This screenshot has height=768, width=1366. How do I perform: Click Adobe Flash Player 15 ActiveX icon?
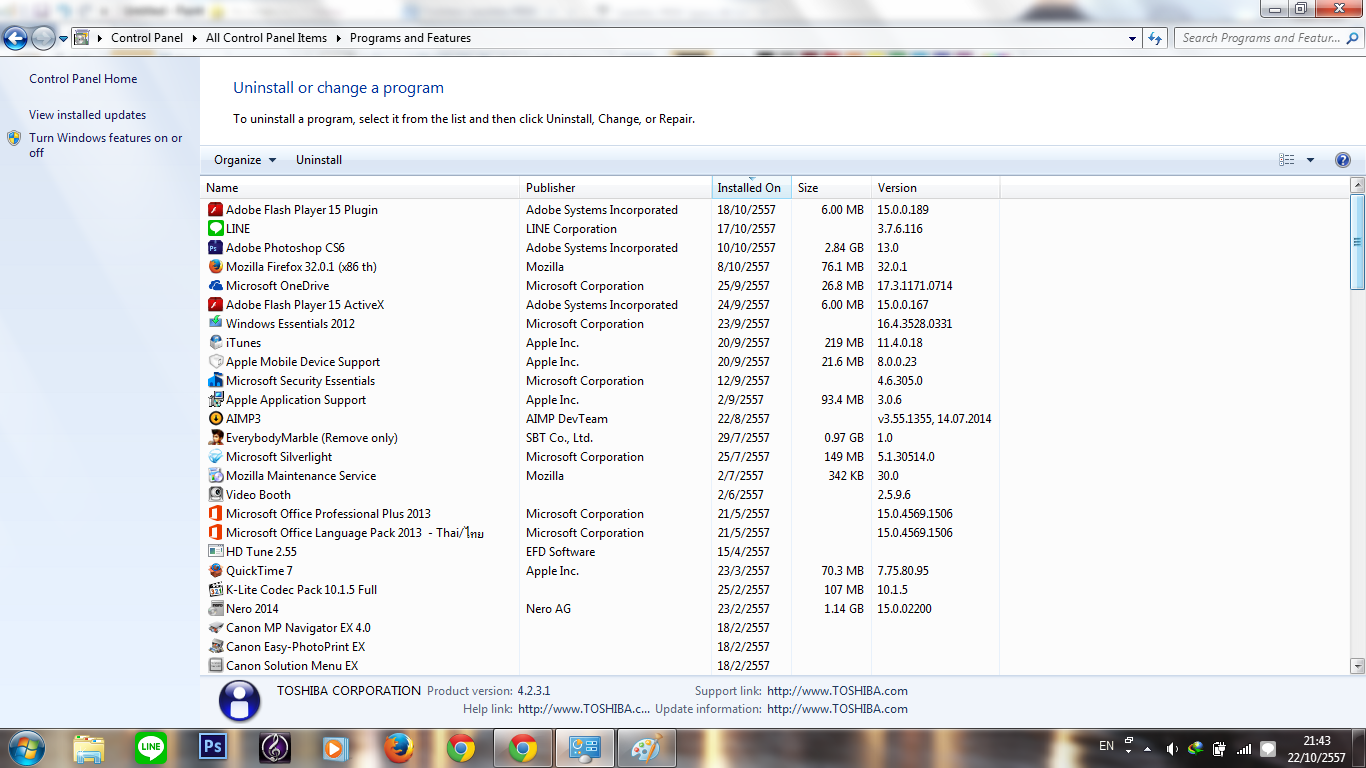point(215,305)
